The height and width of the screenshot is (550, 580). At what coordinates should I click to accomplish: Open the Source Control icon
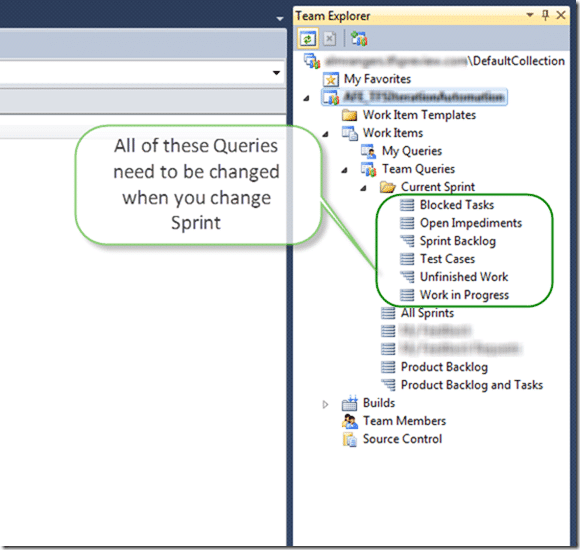click(x=350, y=439)
